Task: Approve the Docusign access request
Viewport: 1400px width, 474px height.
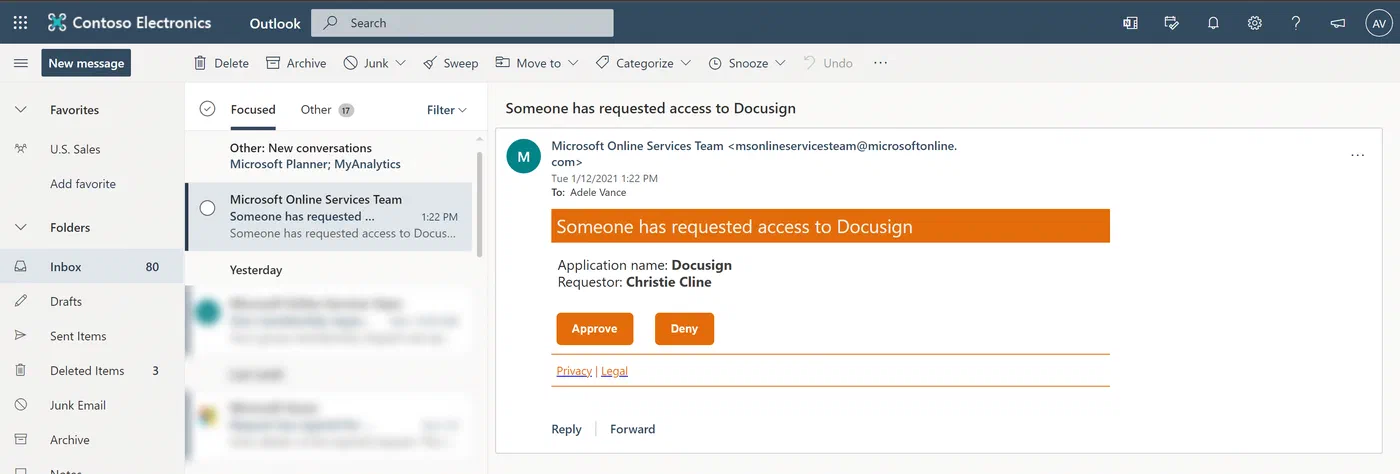Action: click(x=594, y=329)
